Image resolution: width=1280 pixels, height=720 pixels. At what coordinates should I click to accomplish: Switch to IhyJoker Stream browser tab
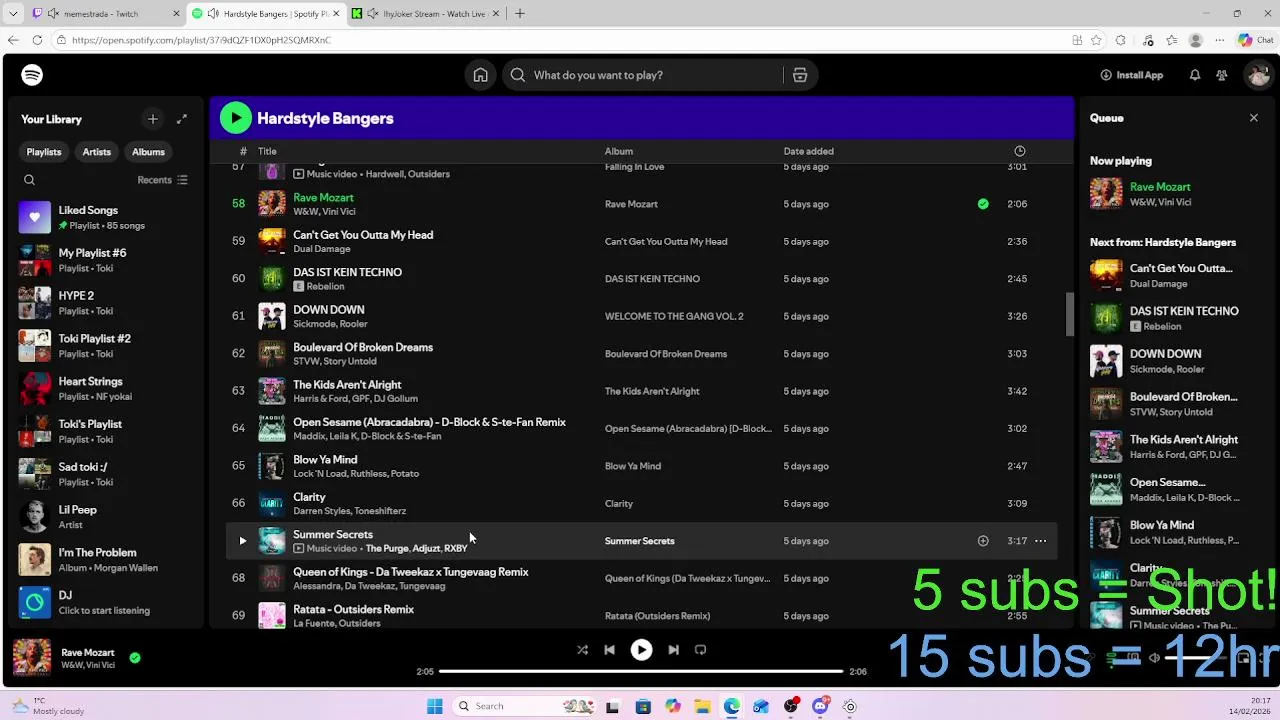424,14
